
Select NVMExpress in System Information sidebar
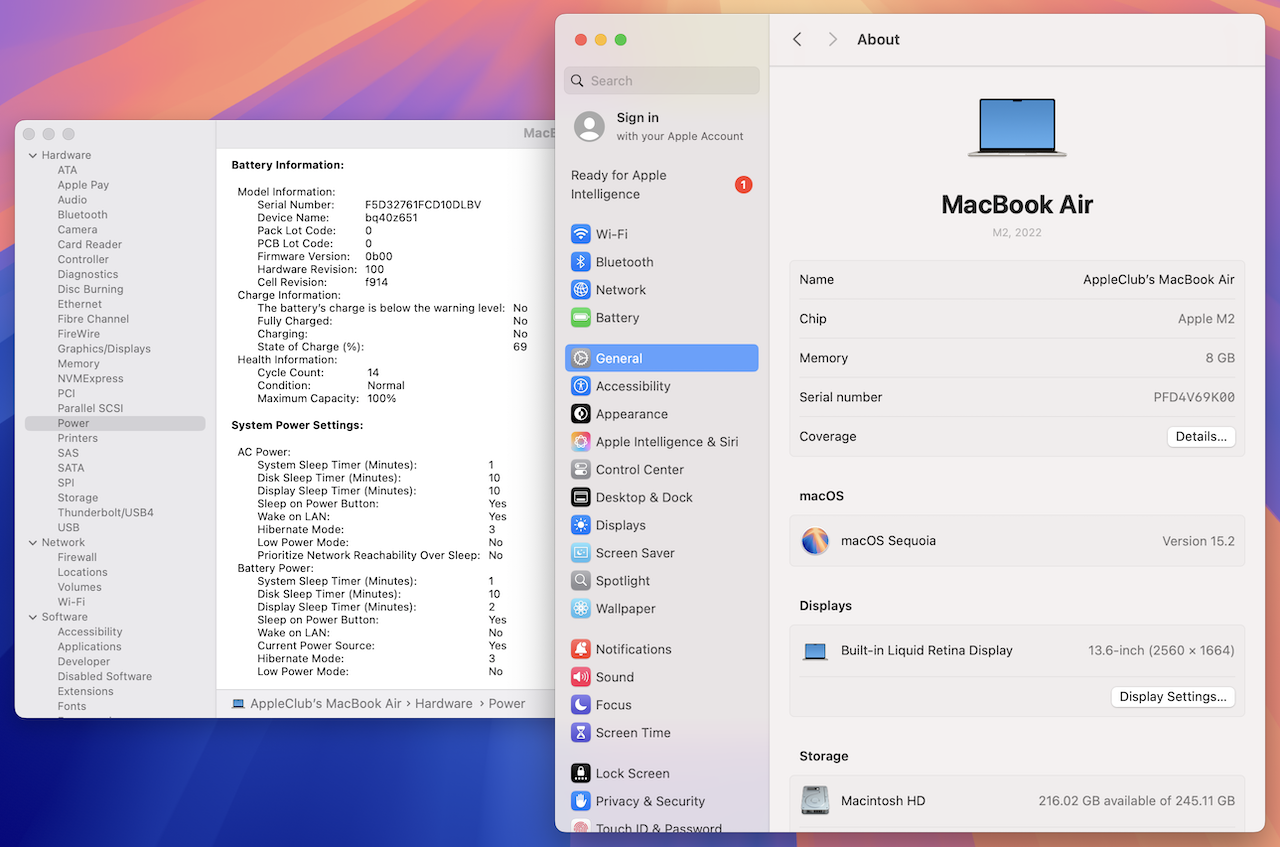point(90,379)
